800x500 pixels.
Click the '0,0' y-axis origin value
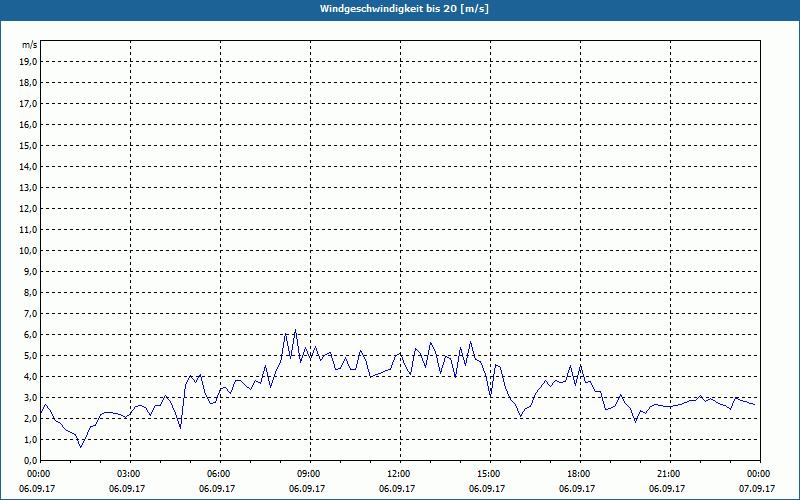pyautogui.click(x=30, y=460)
